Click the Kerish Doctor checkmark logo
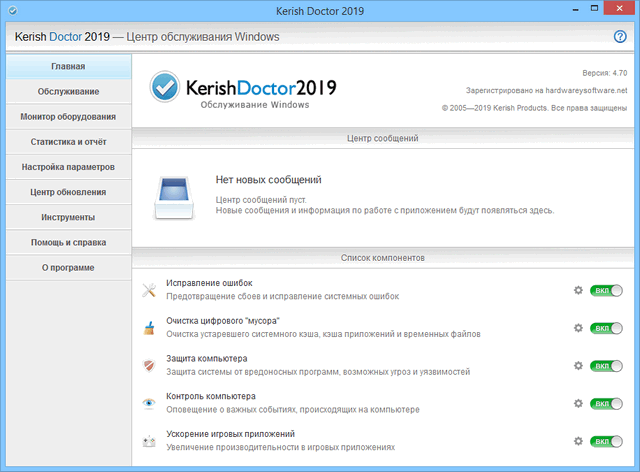This screenshot has height=472, width=640. pyautogui.click(x=164, y=88)
